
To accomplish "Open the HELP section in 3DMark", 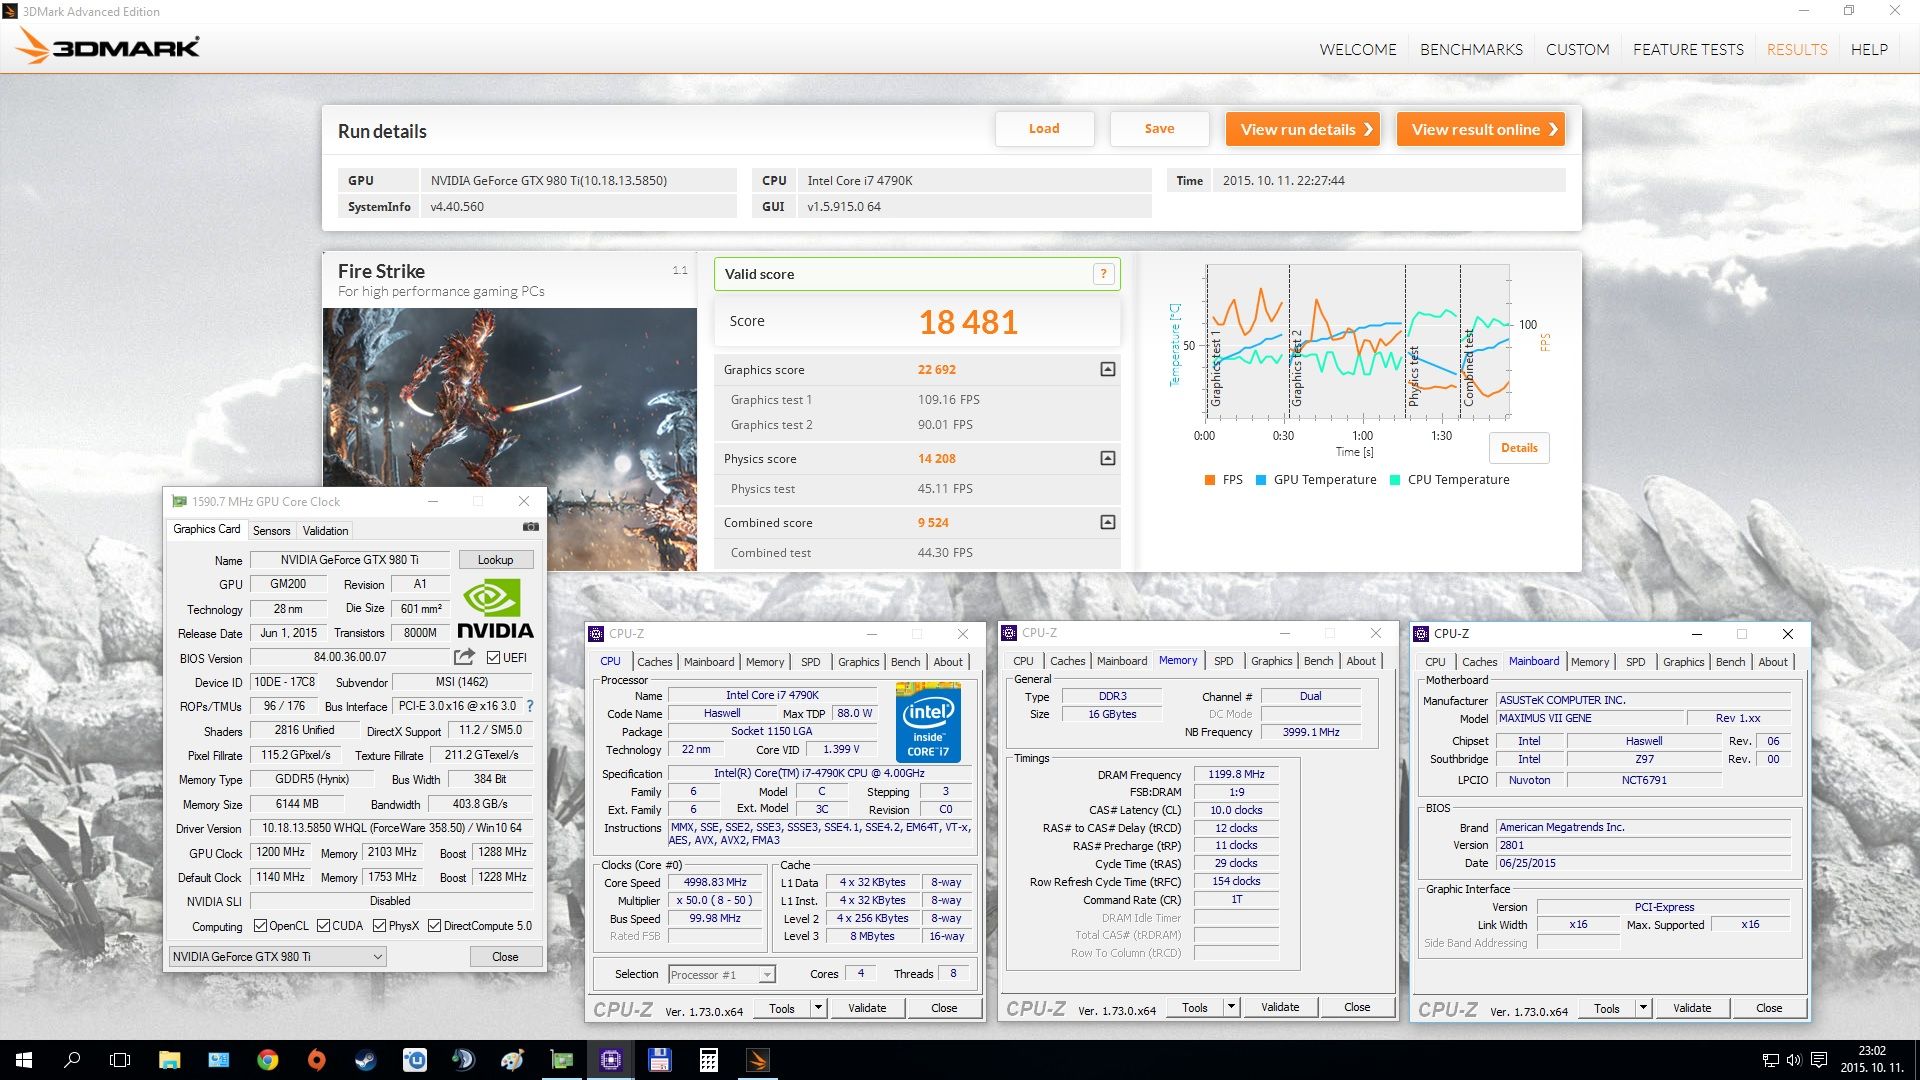I will tap(1869, 49).
